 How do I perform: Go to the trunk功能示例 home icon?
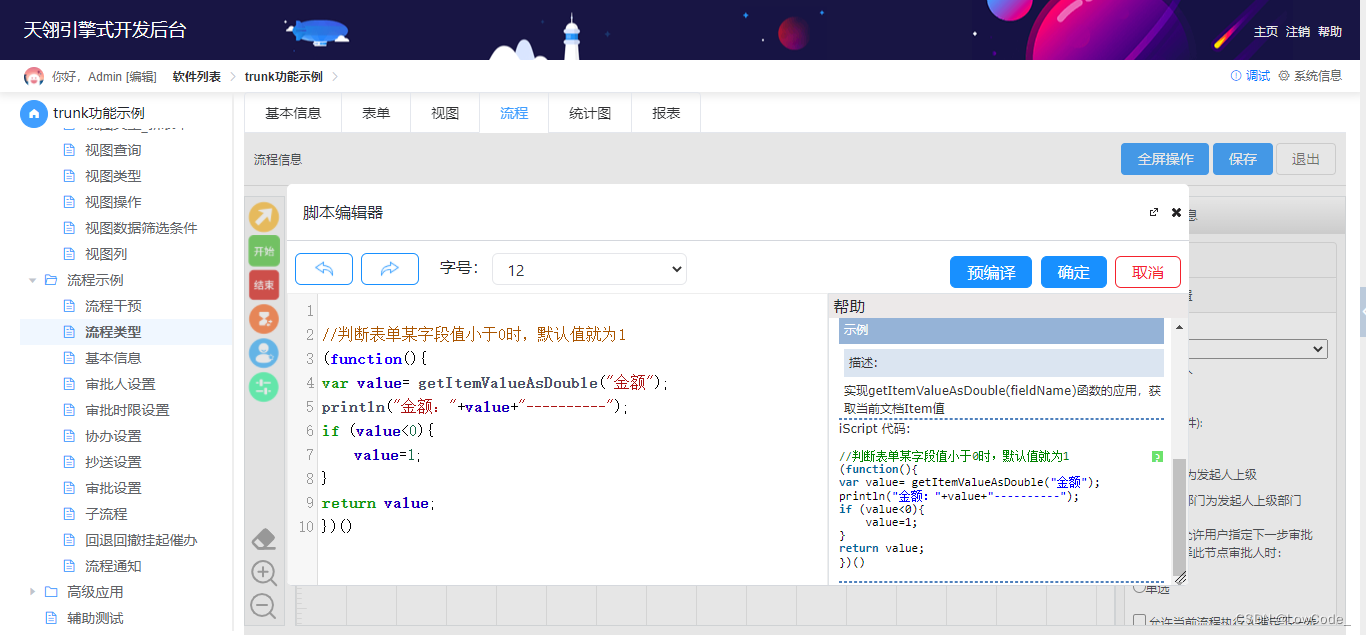[x=34, y=114]
